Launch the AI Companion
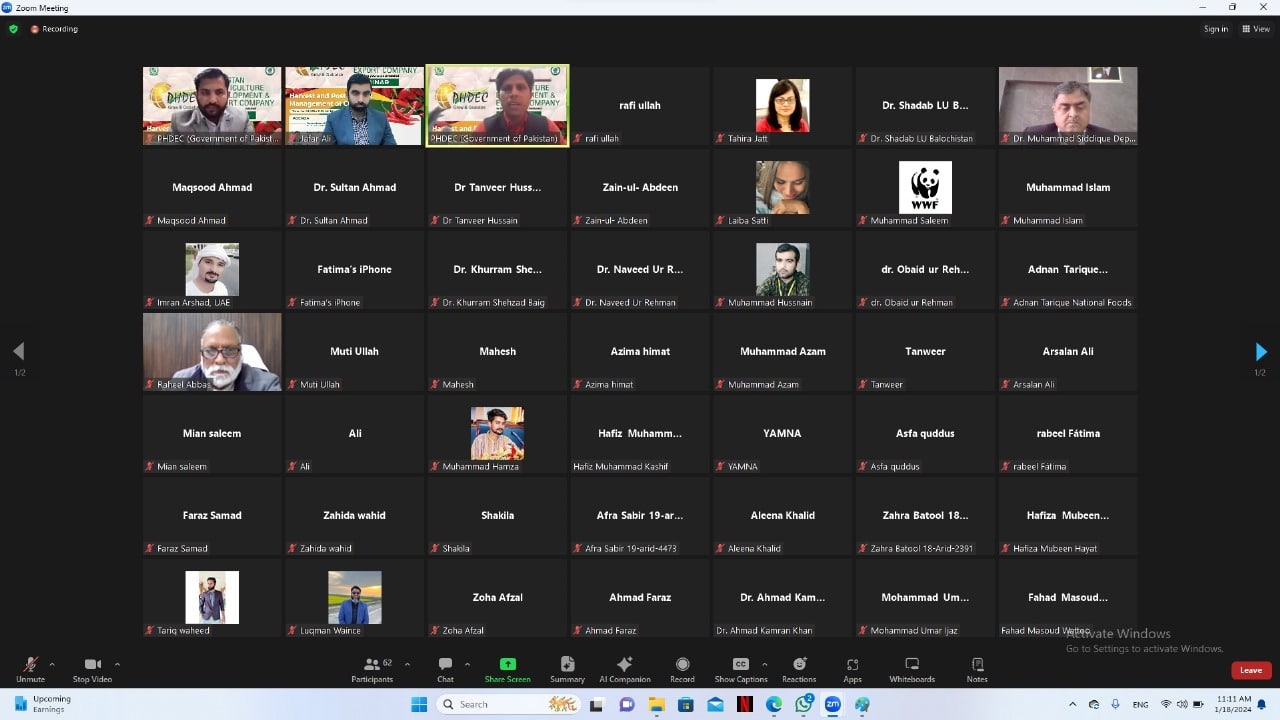This screenshot has width=1280, height=720. [624, 668]
